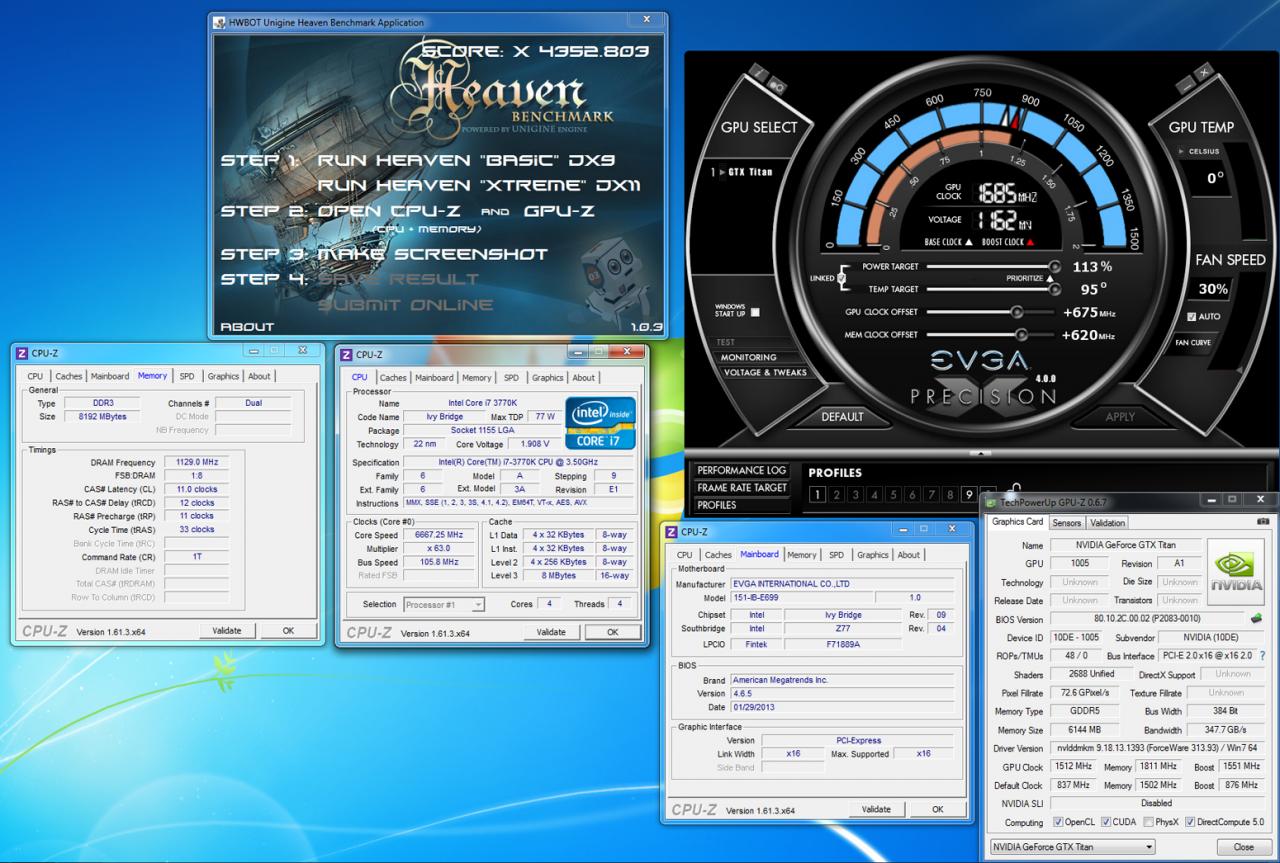This screenshot has width=1280, height=863.
Task: Click Run Heaven "Xtreme" DX11
Action: click(479, 185)
